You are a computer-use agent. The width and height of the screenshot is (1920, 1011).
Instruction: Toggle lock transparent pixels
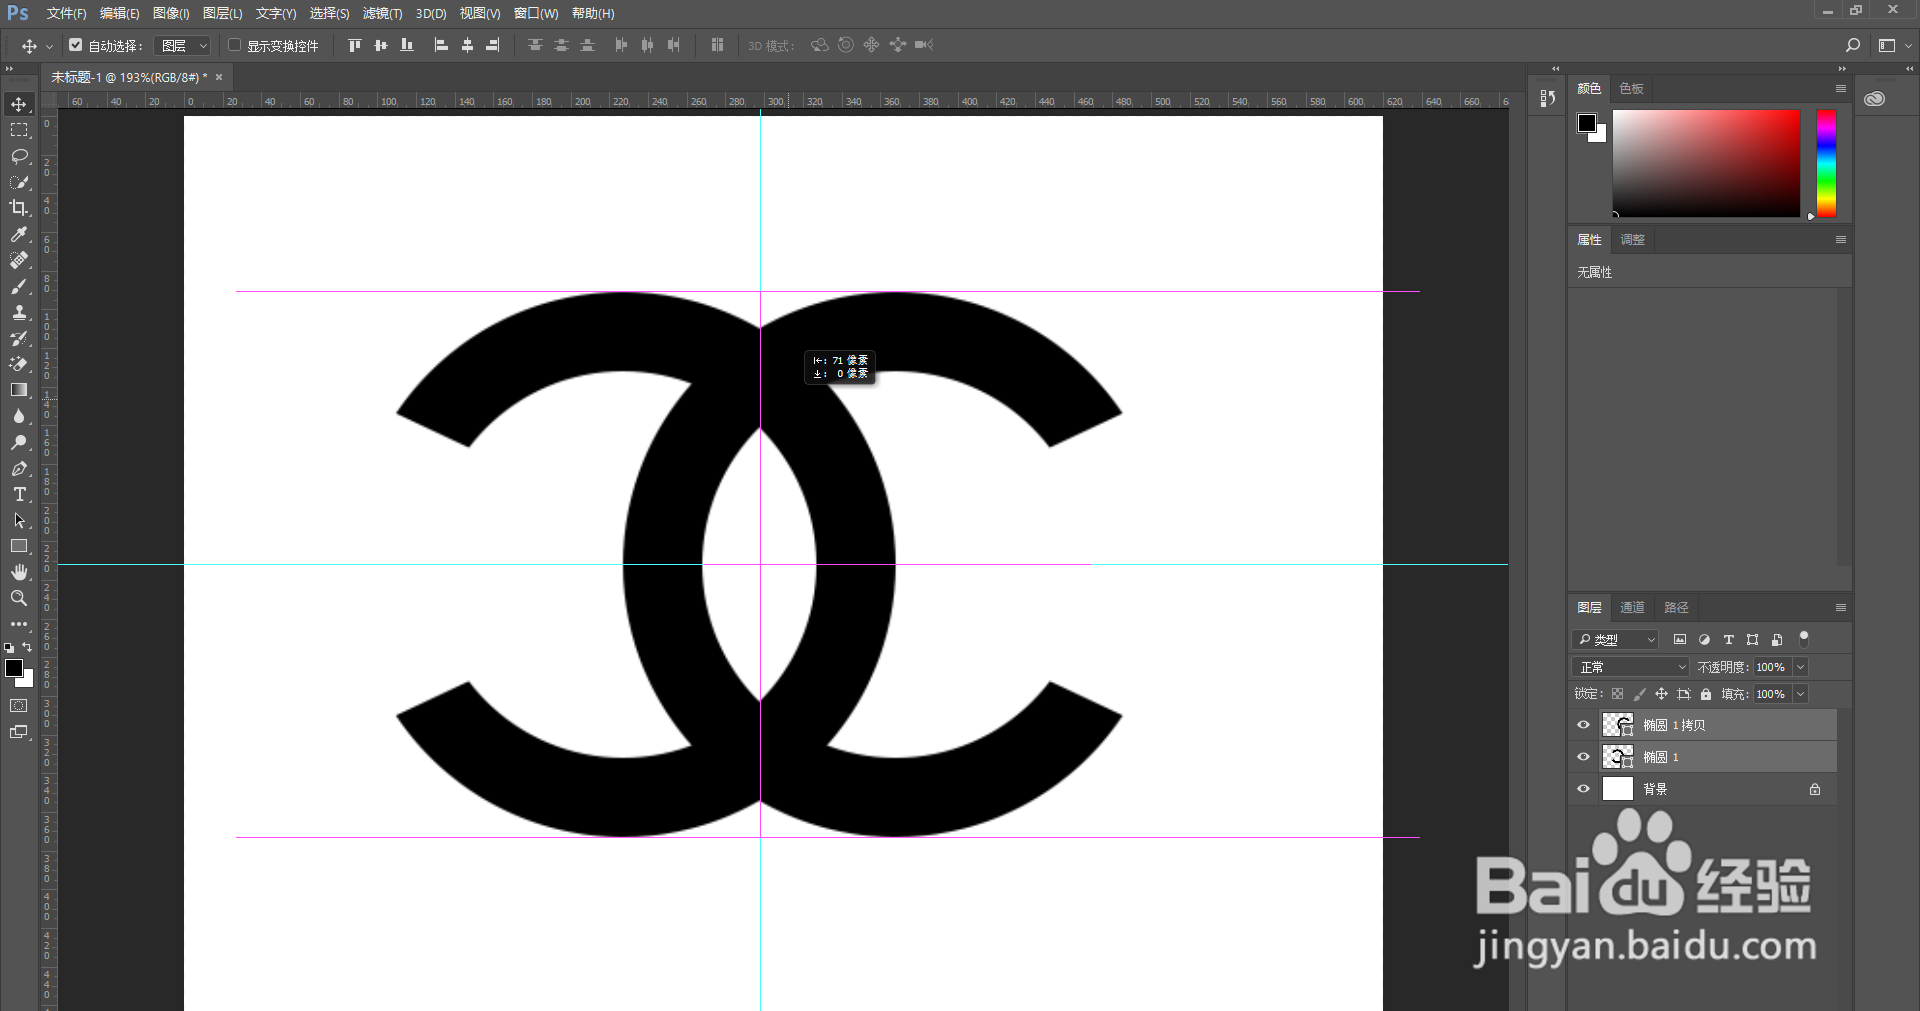coord(1617,694)
